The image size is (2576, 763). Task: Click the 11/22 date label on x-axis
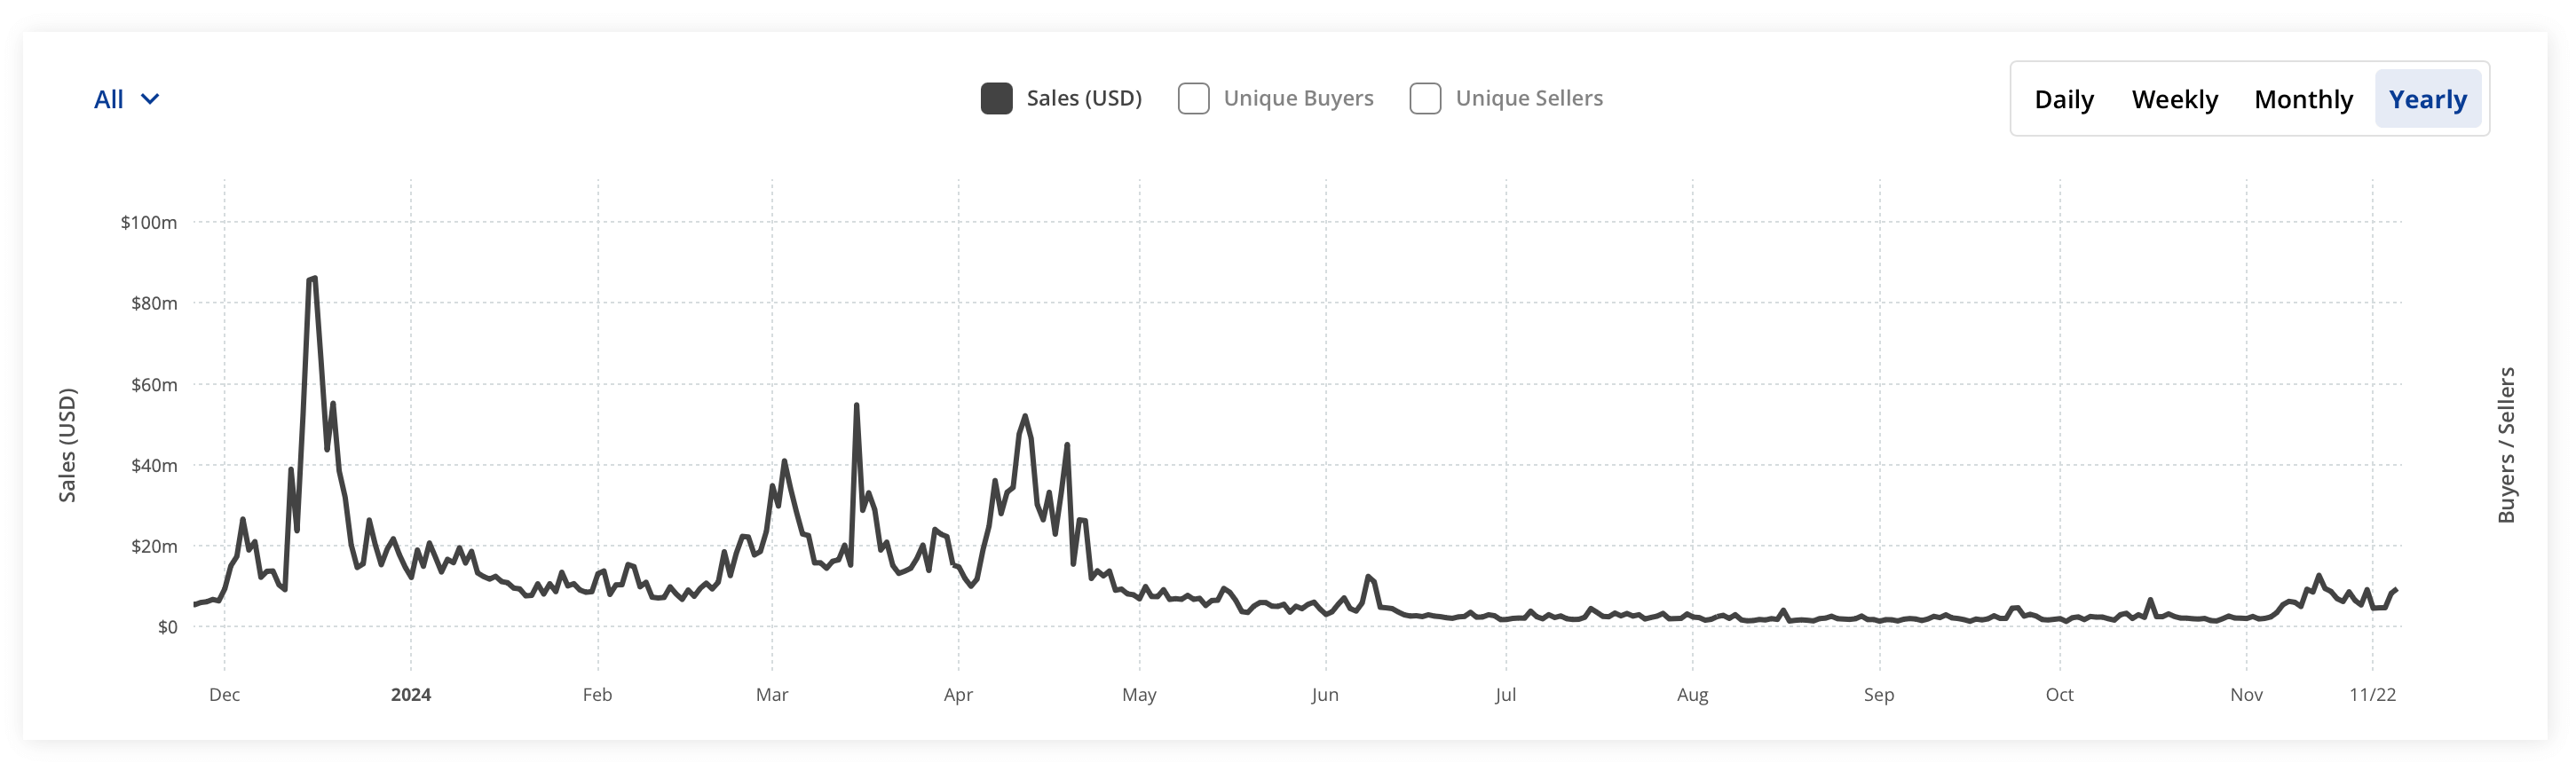pos(2372,694)
